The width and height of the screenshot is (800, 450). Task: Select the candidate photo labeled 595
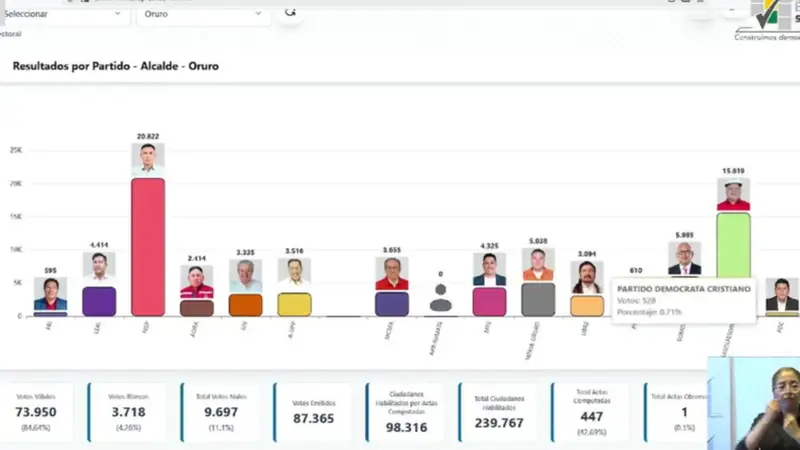click(x=50, y=293)
